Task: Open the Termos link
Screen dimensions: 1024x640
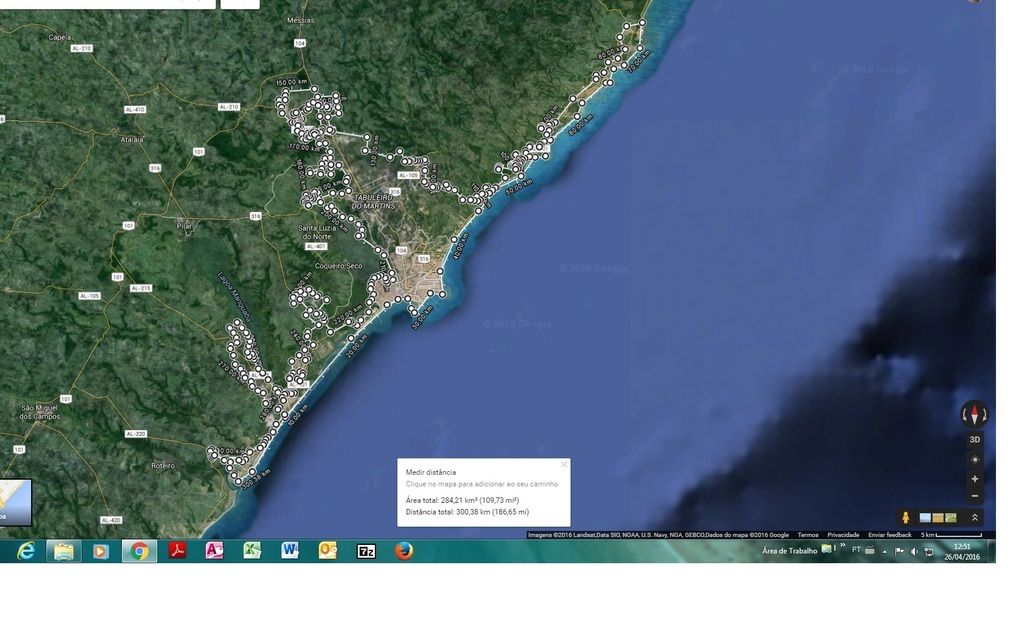Action: coord(808,535)
